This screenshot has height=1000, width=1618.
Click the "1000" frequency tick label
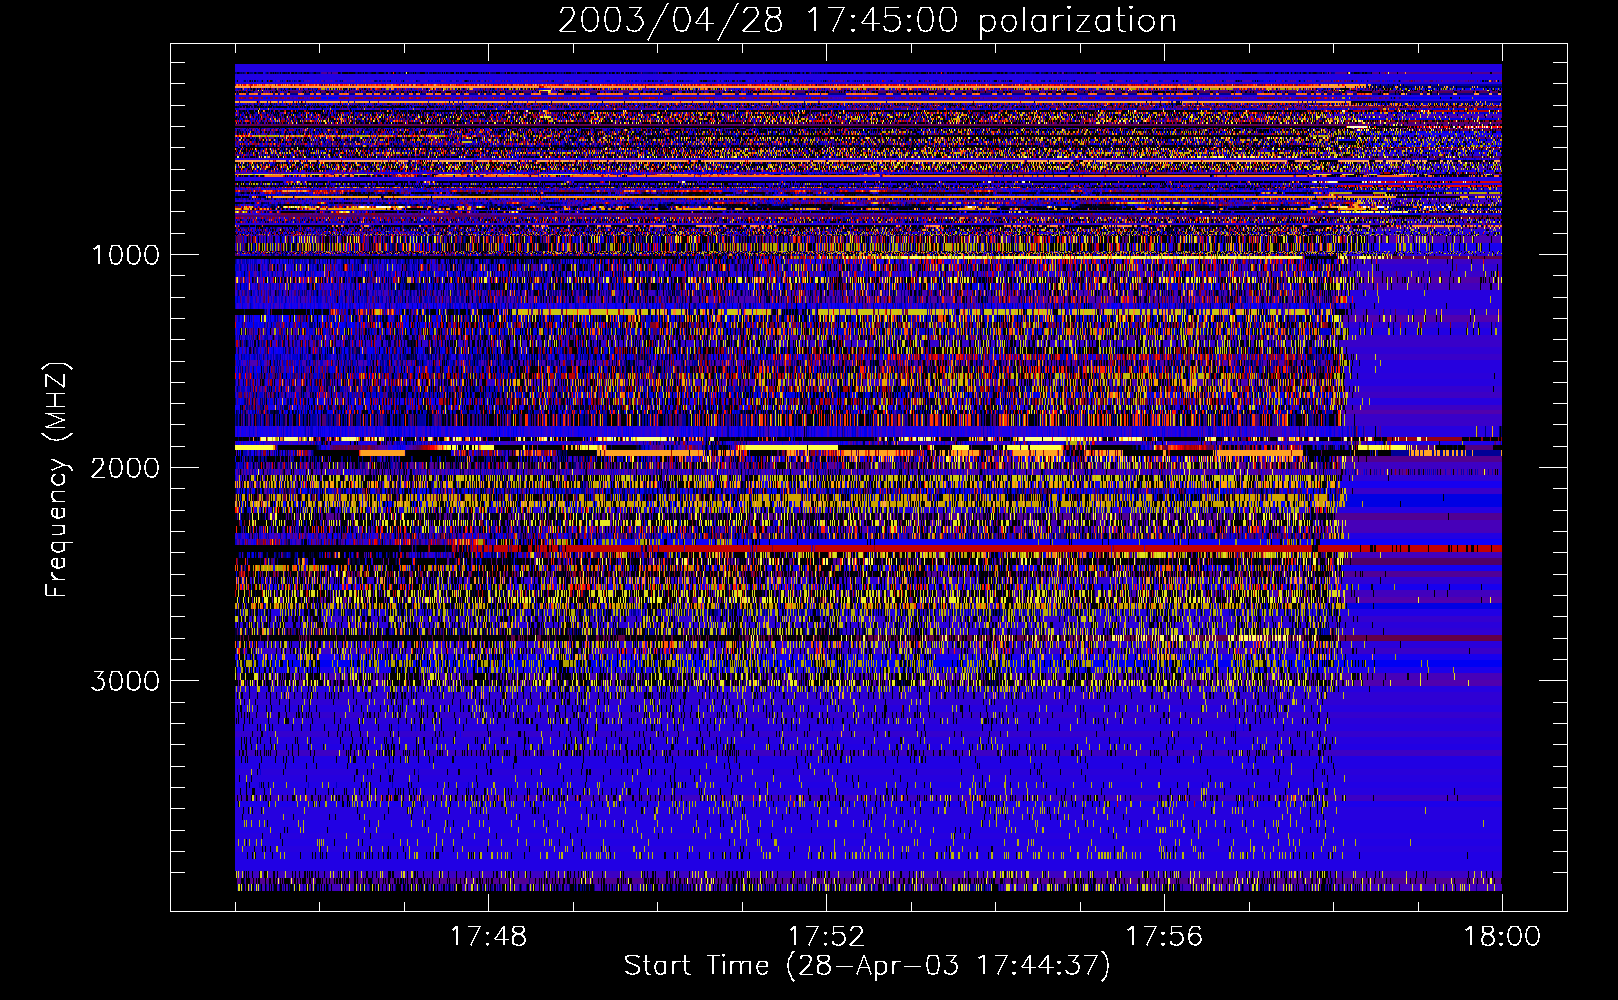tap(125, 255)
